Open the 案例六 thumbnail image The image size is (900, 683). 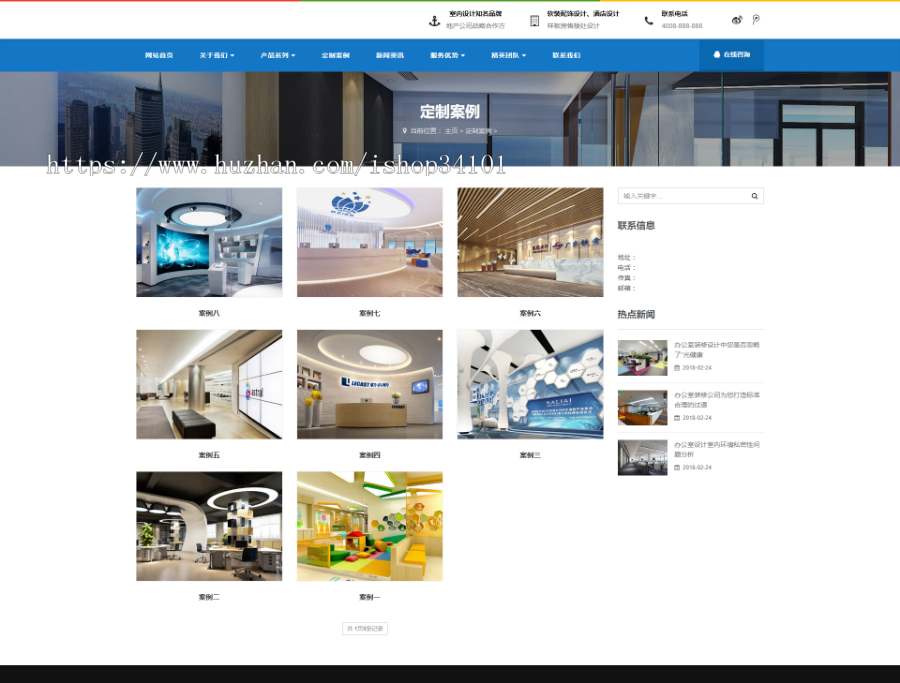click(530, 242)
